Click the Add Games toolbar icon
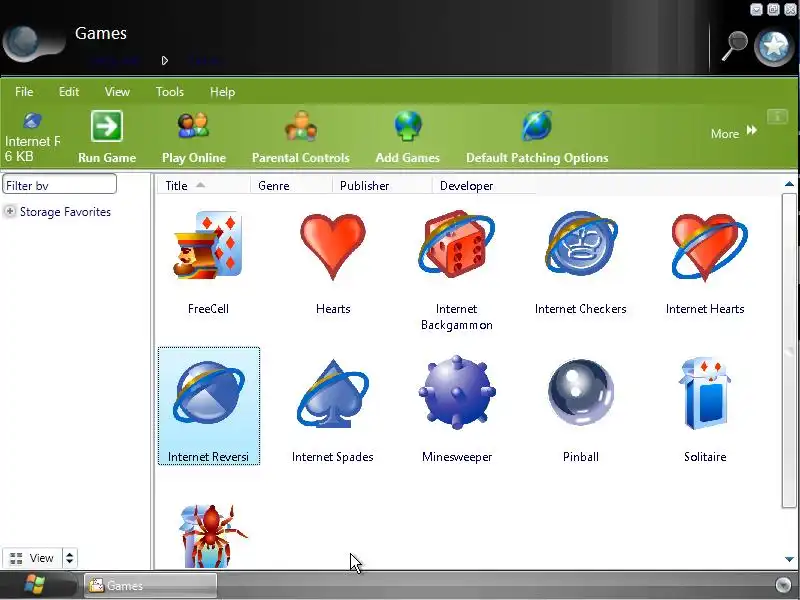This screenshot has height=600, width=800. [408, 126]
